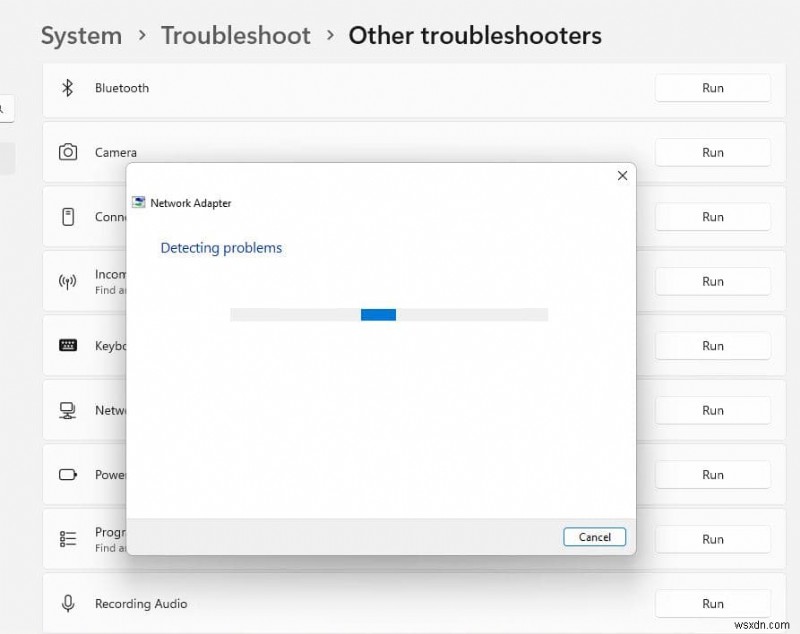Image resolution: width=800 pixels, height=634 pixels.
Task: Click the Recording Audio microphone icon
Action: point(68,603)
